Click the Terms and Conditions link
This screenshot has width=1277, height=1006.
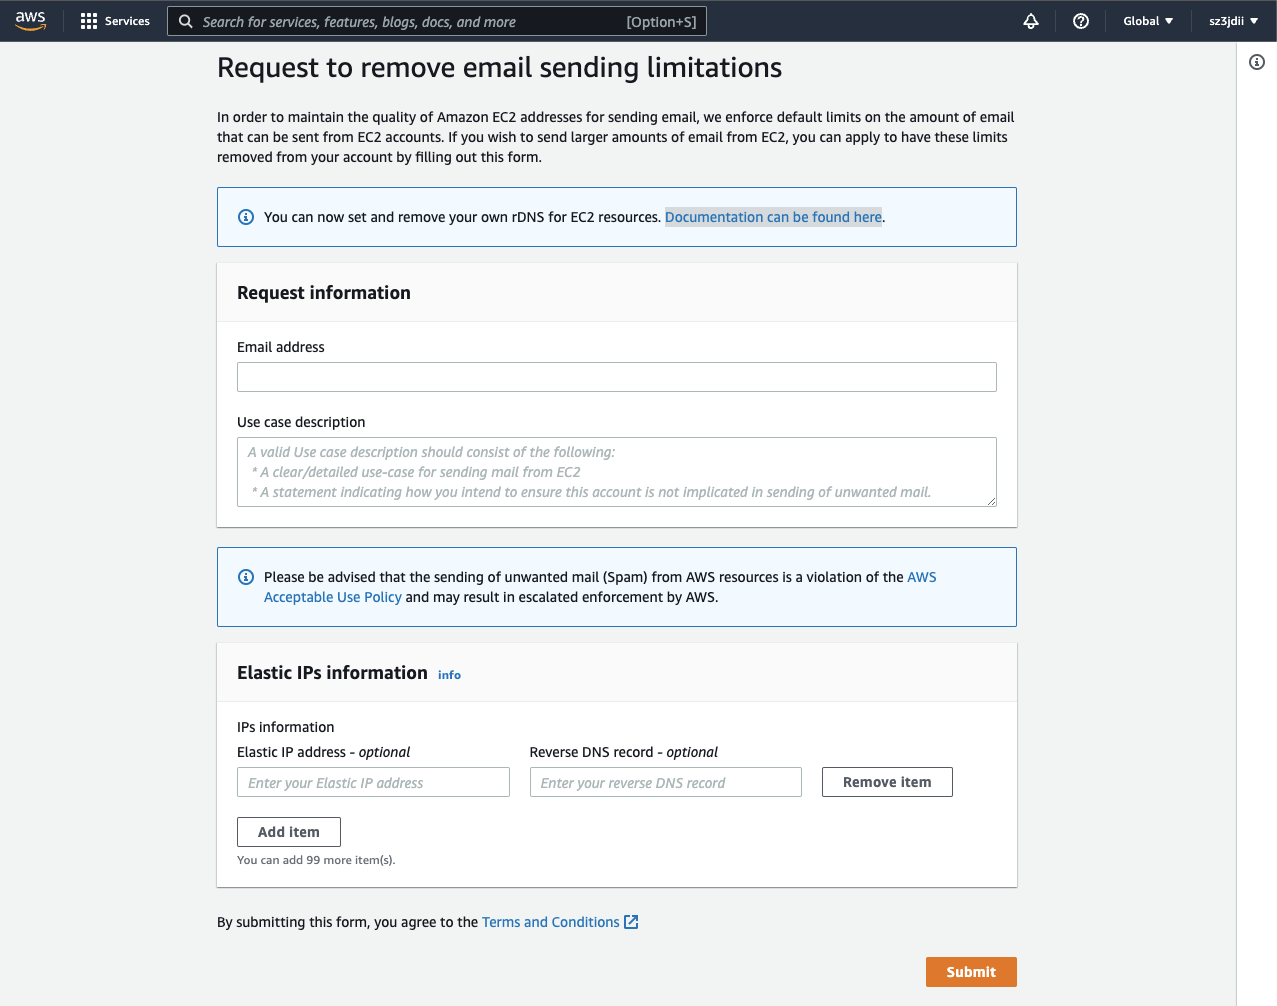click(549, 921)
